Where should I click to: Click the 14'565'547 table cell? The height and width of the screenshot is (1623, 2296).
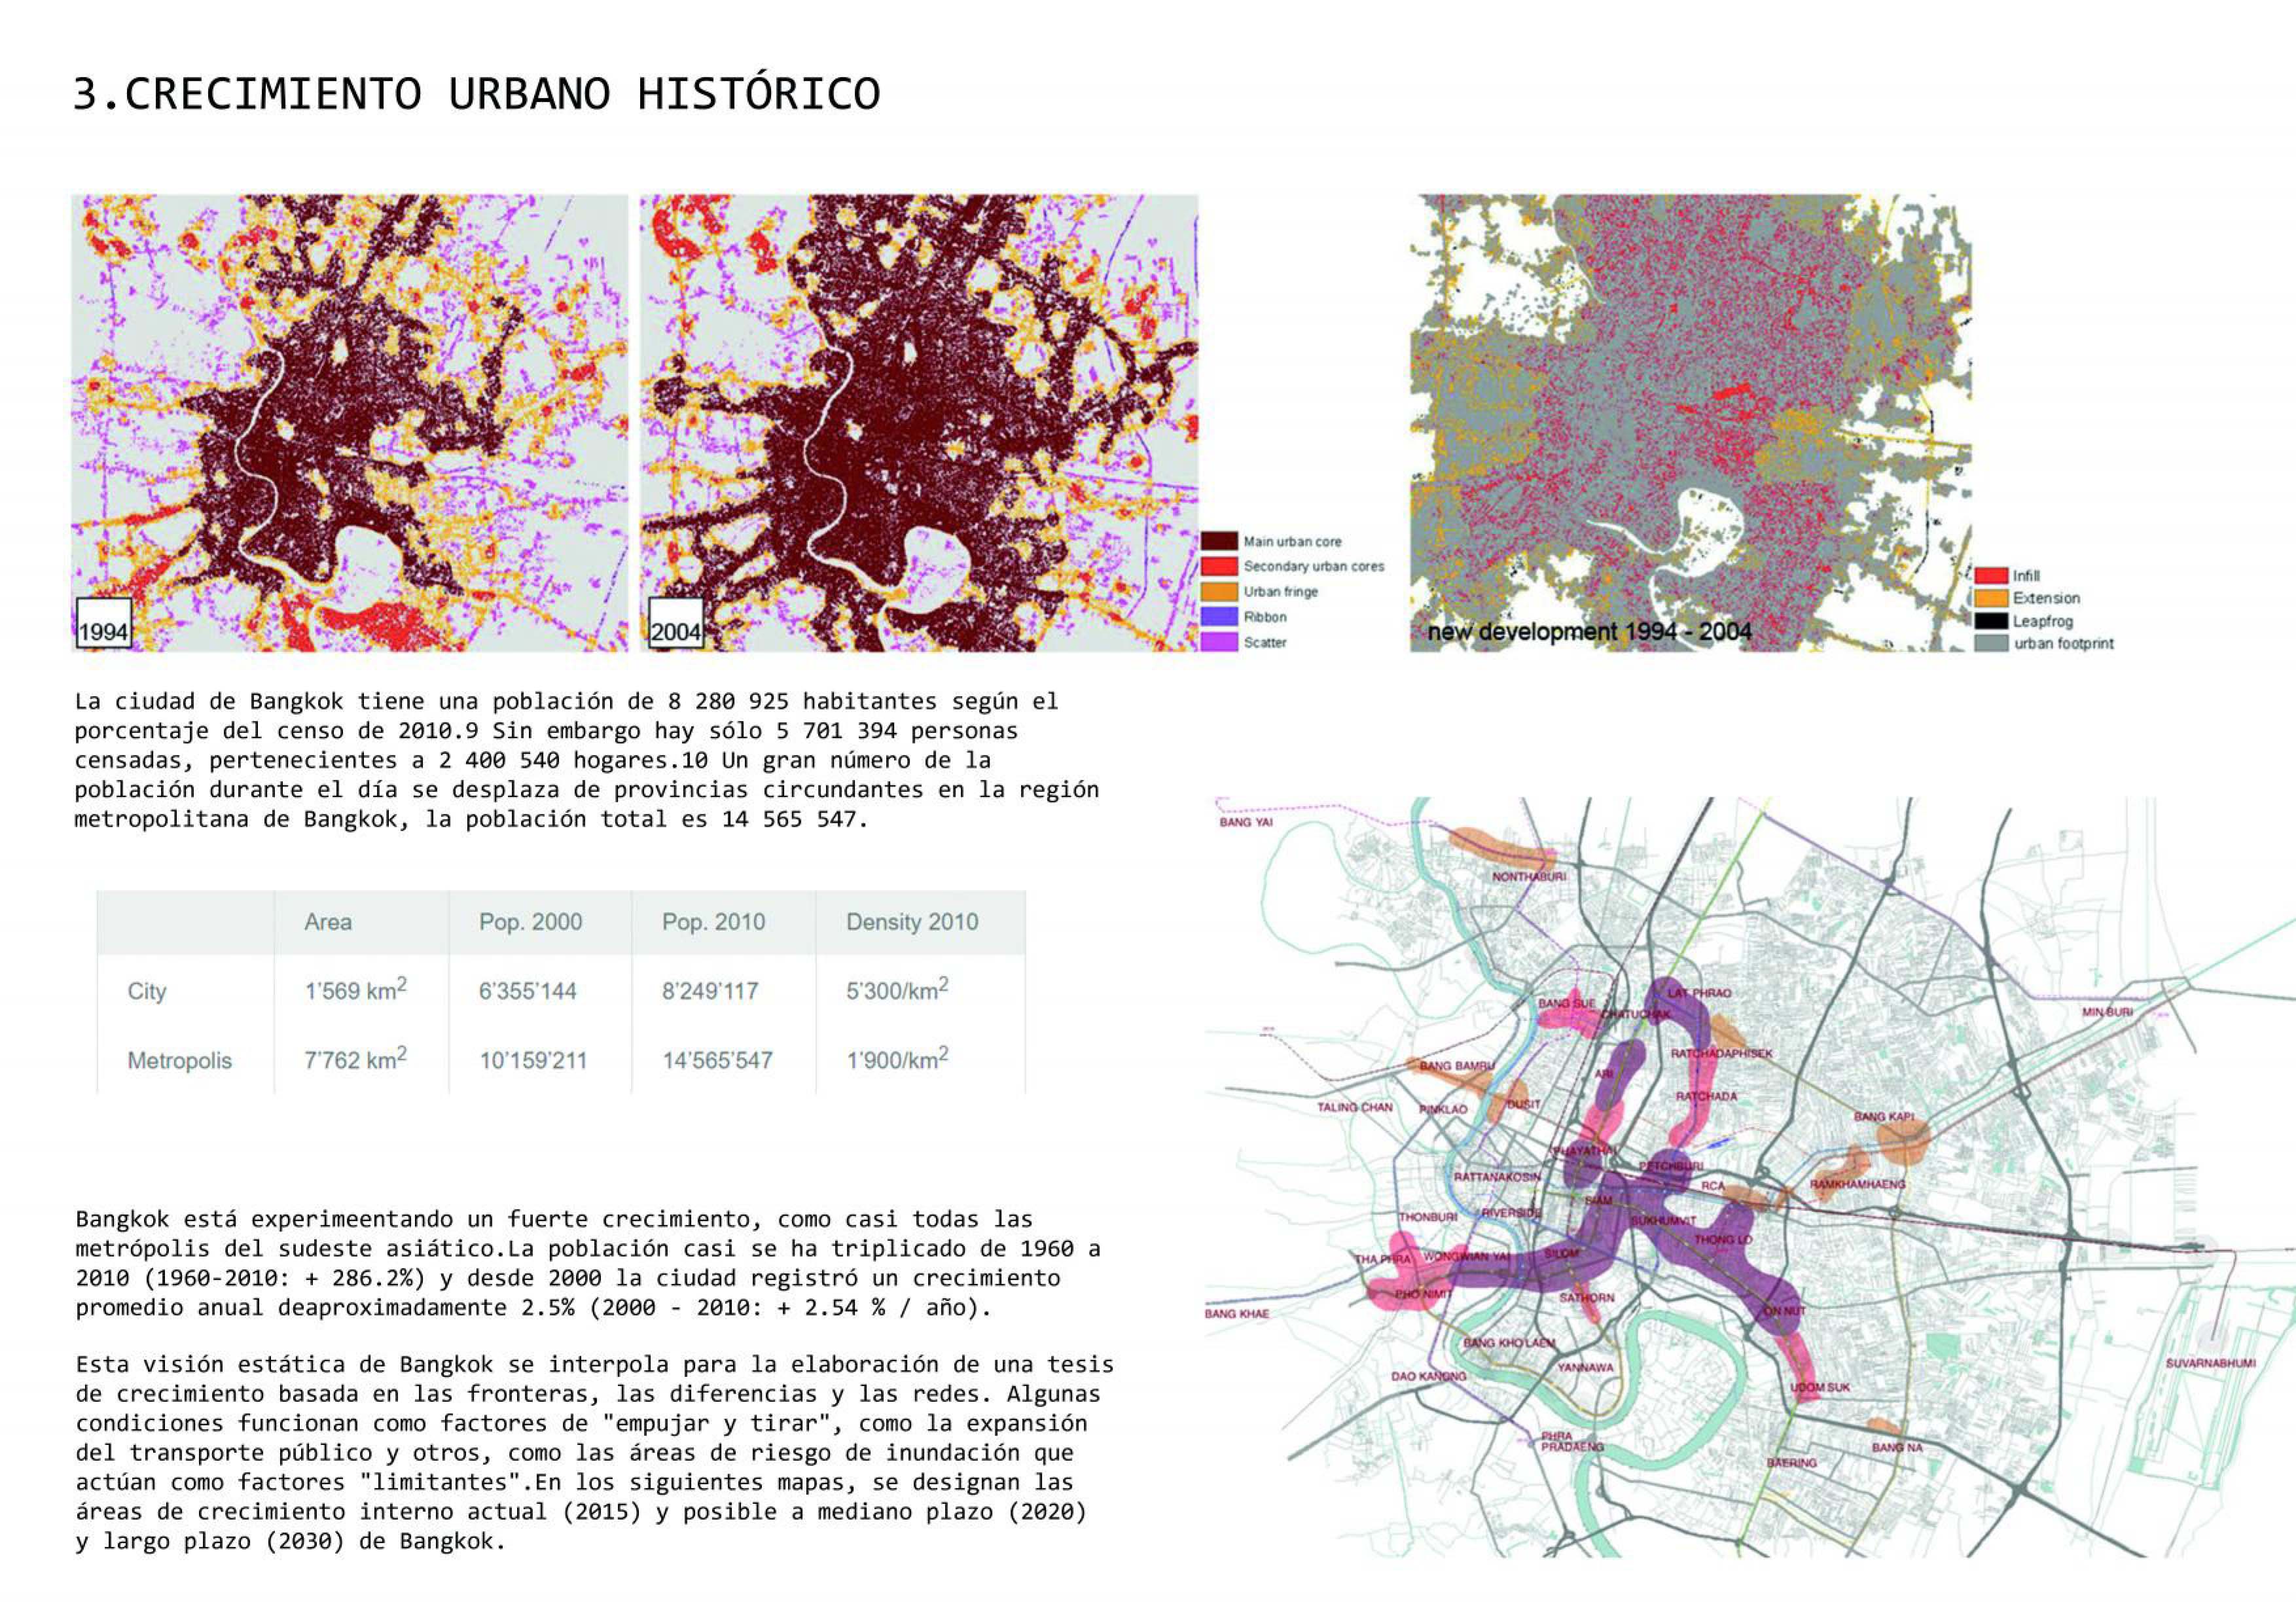click(x=717, y=1061)
